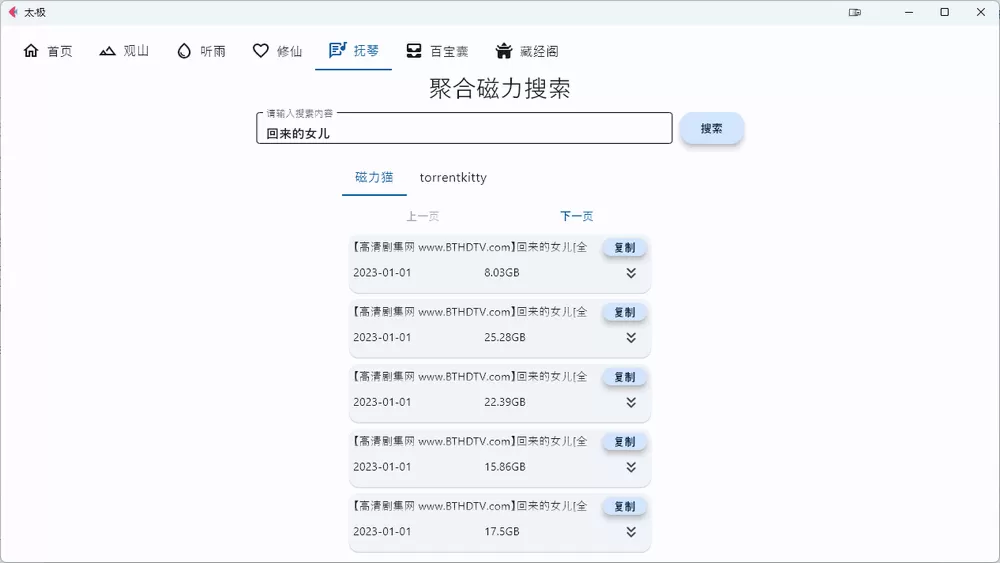Open the 百宝囊 tab label

[x=449, y=51]
